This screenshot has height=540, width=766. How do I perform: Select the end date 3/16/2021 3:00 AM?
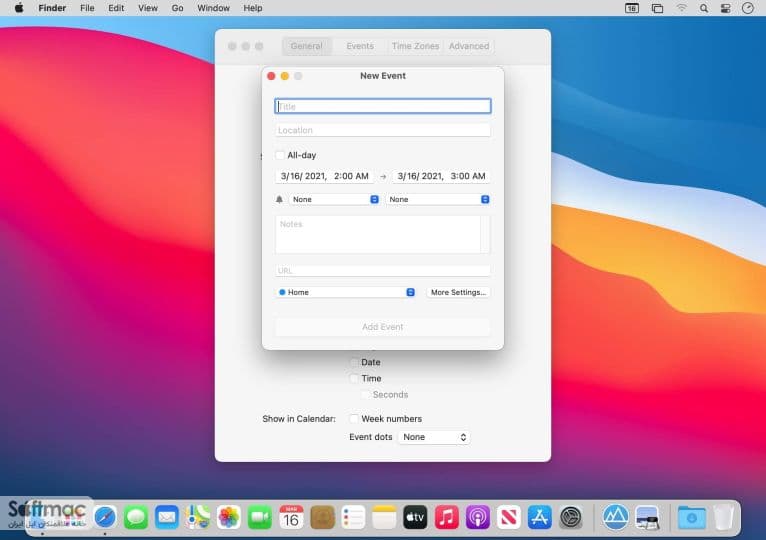pos(441,176)
